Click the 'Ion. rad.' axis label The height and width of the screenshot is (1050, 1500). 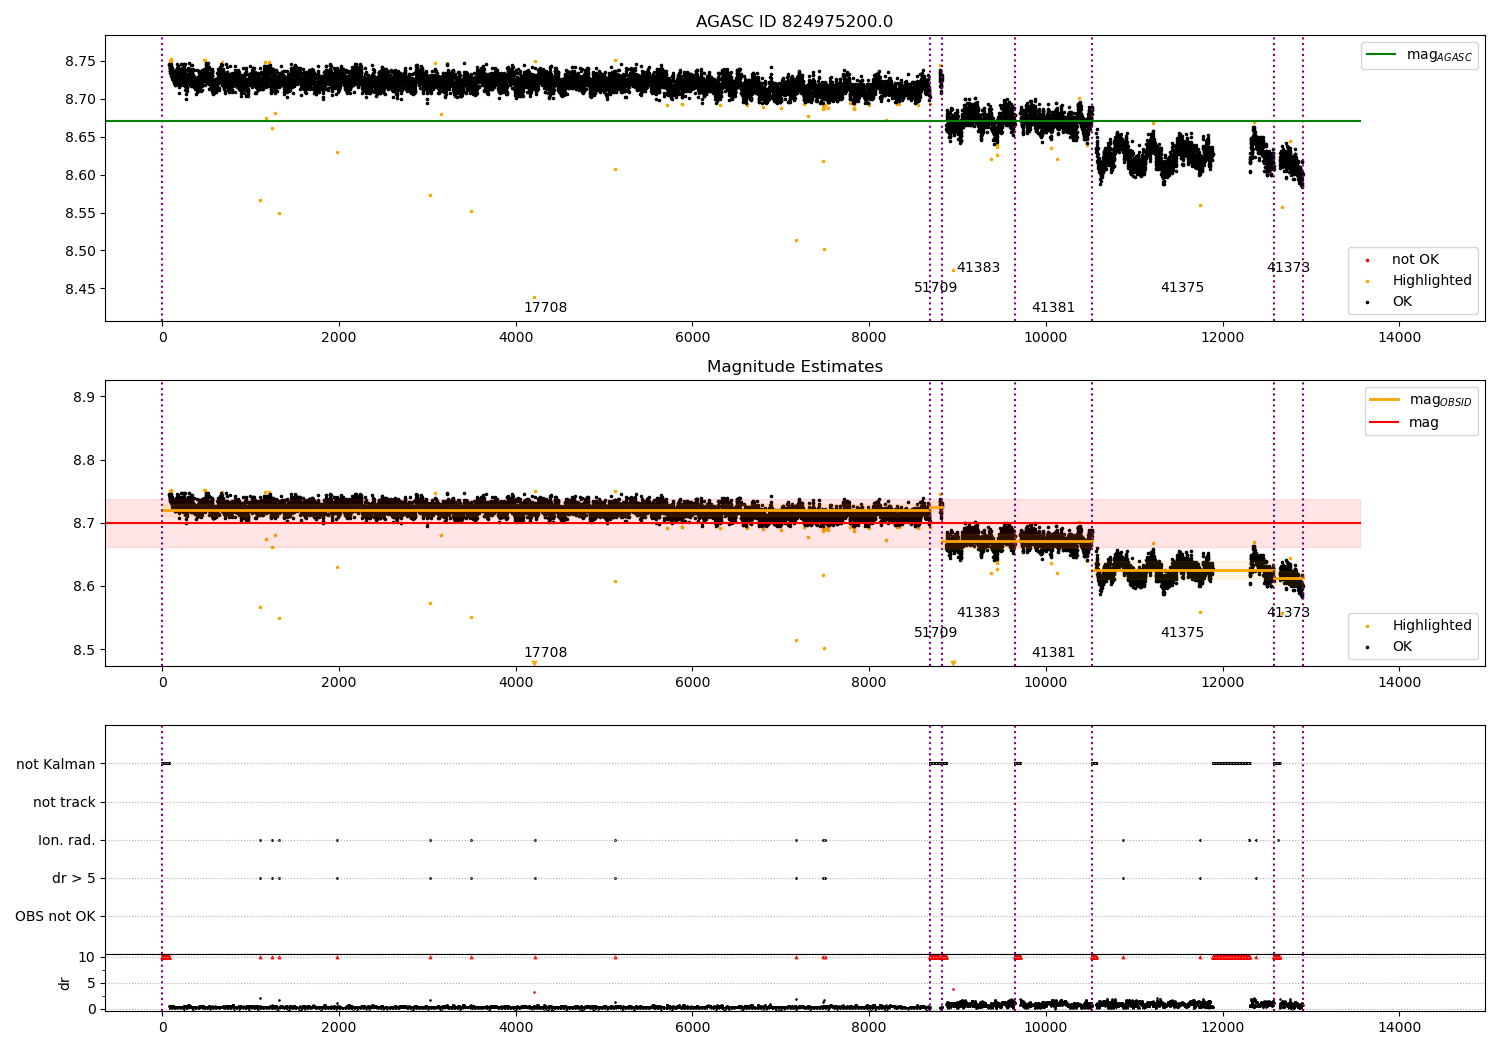pyautogui.click(x=67, y=840)
